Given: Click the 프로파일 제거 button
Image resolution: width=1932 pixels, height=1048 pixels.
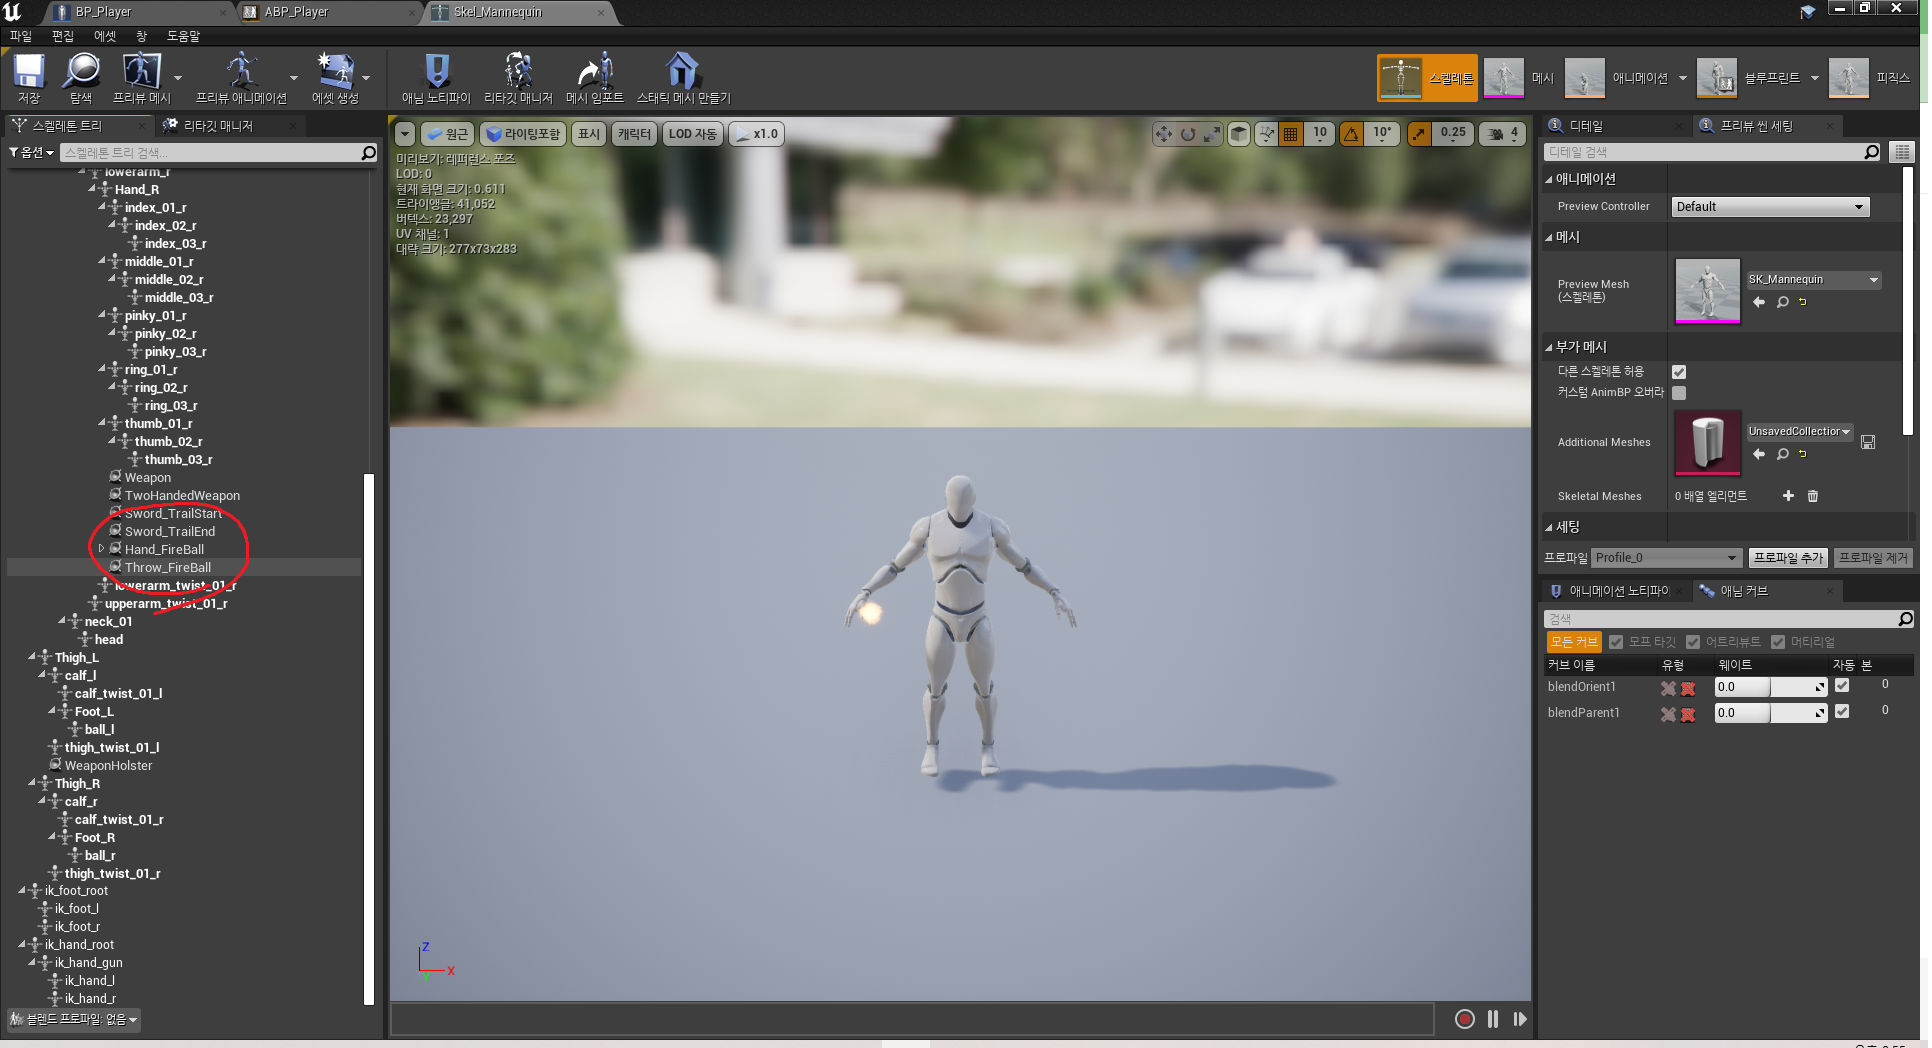Looking at the screenshot, I should (1874, 558).
